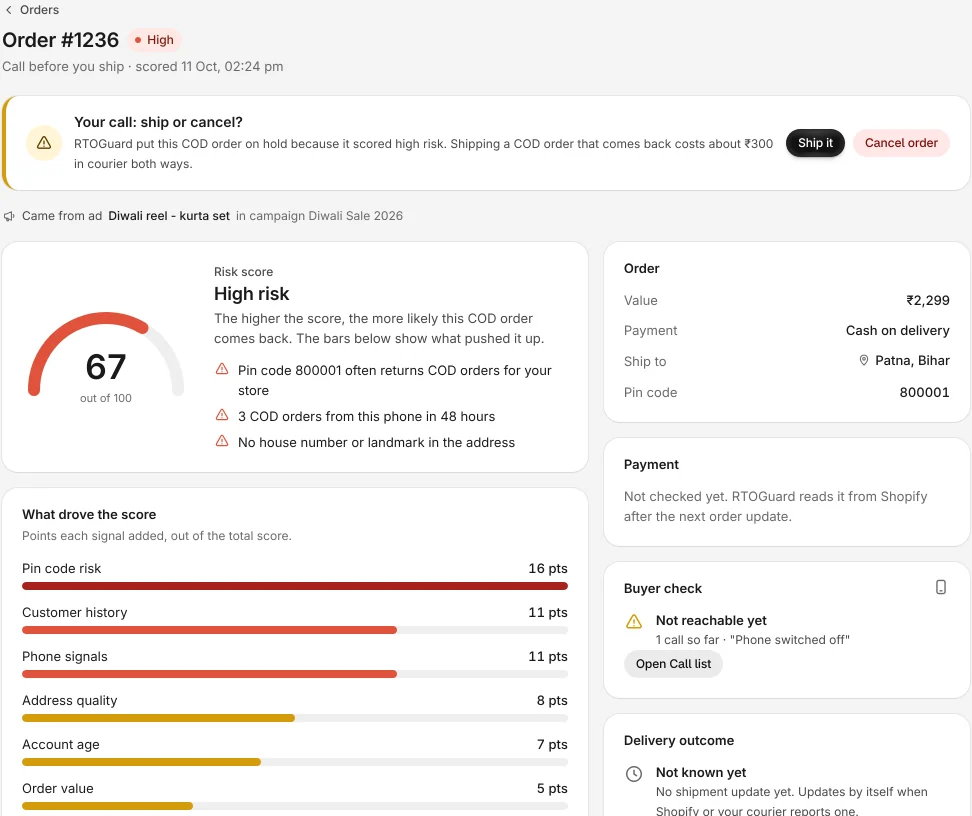Click the Not reachable yet status text
This screenshot has height=816, width=972.
[711, 621]
